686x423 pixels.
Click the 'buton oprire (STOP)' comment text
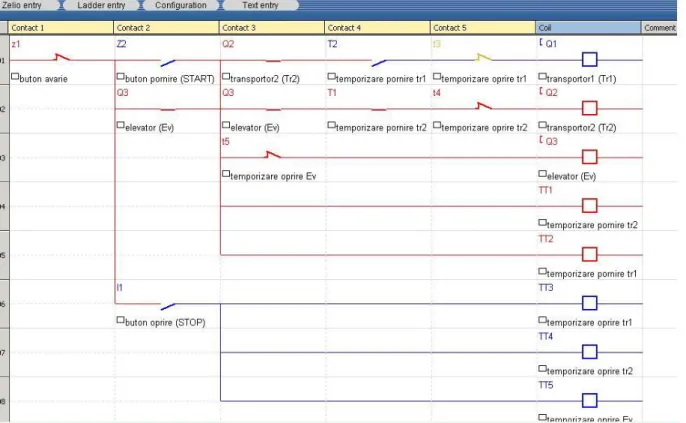point(165,323)
